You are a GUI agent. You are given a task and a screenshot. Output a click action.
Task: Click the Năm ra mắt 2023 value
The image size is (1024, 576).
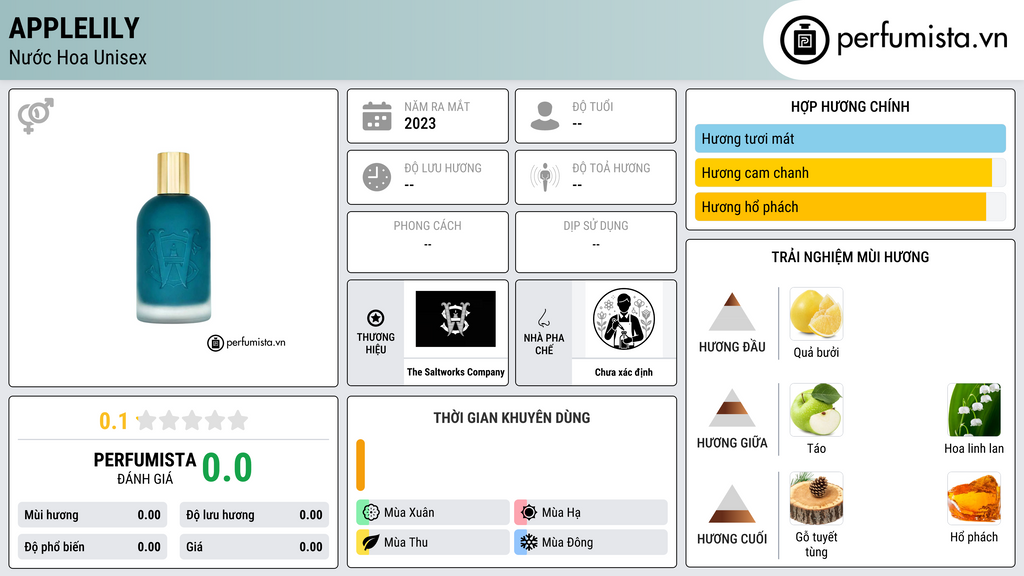pos(420,123)
